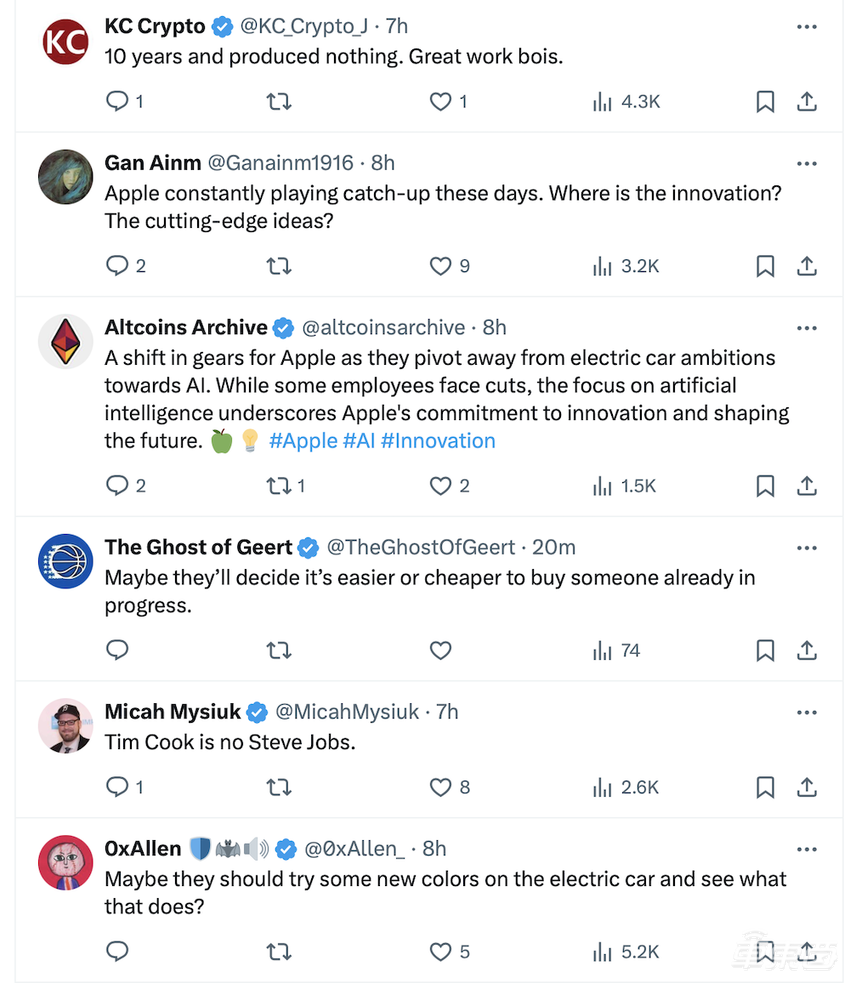
Task: Bookmark The Ghost of Geert tweet
Action: (765, 651)
